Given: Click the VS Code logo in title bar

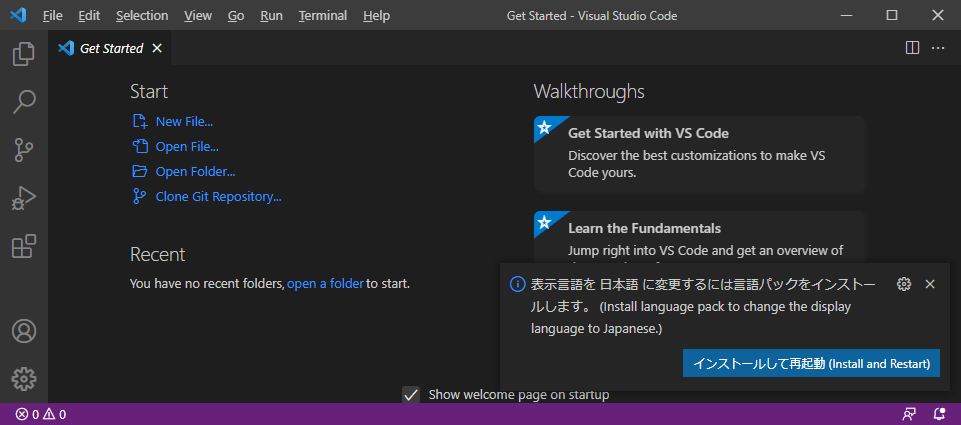Looking at the screenshot, I should (x=18, y=15).
